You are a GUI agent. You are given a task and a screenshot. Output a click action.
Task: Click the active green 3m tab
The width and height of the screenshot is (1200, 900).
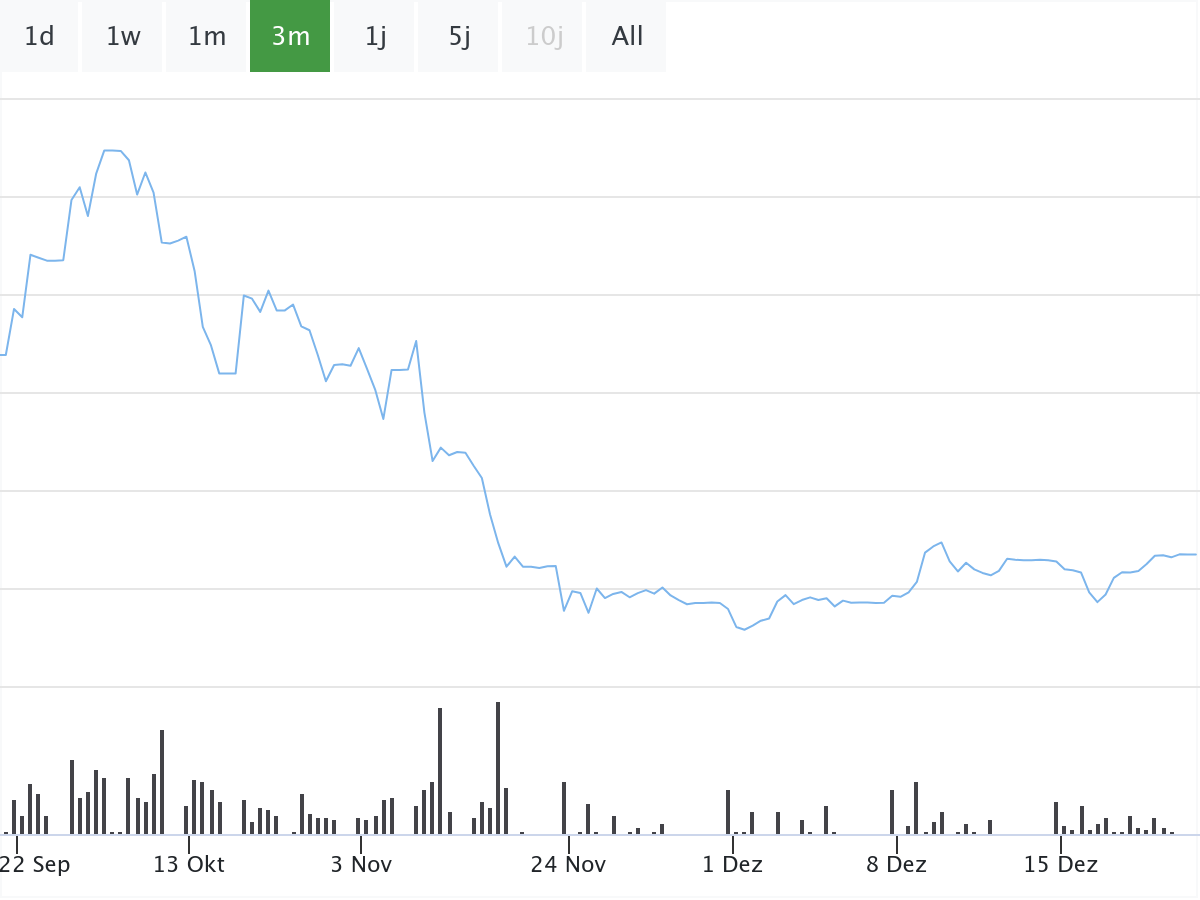(290, 36)
